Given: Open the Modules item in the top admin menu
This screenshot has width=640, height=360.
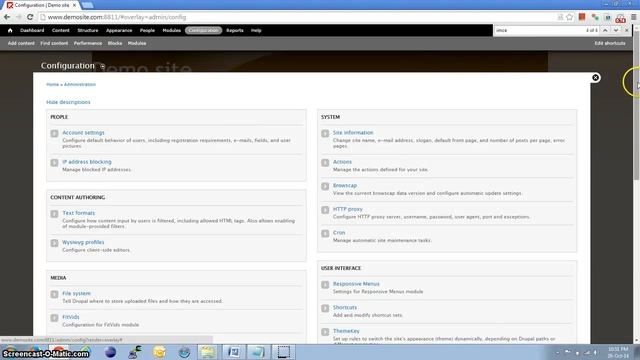Looking at the screenshot, I should [171, 30].
